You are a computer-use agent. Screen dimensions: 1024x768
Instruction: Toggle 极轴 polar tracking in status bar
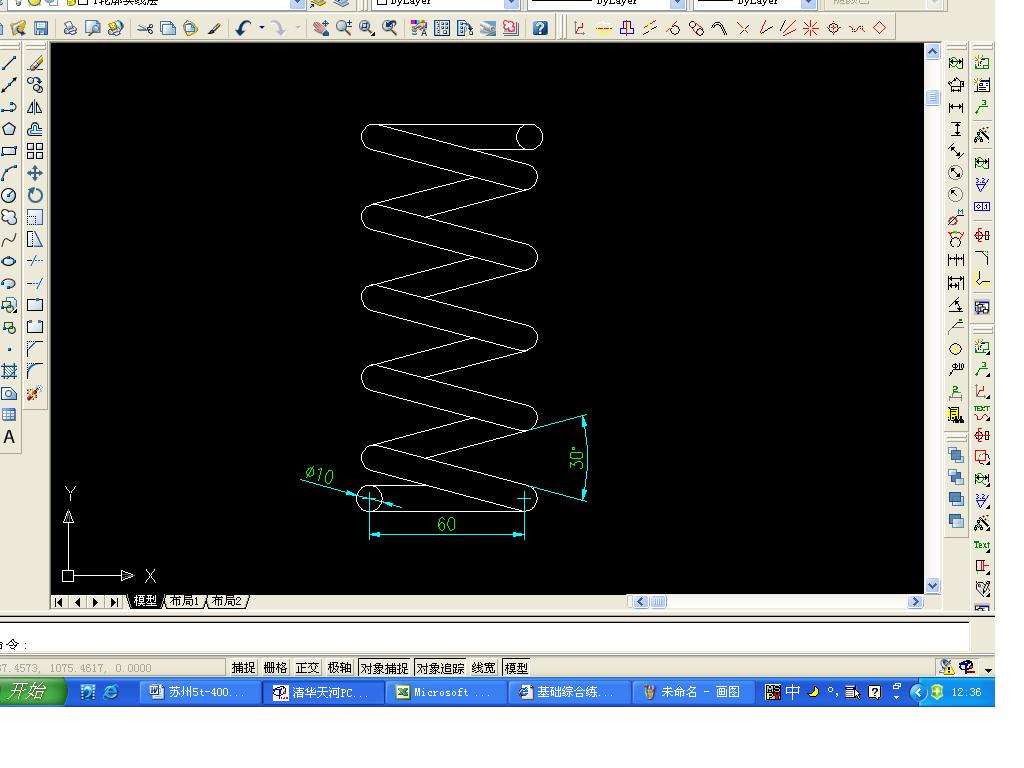point(339,667)
